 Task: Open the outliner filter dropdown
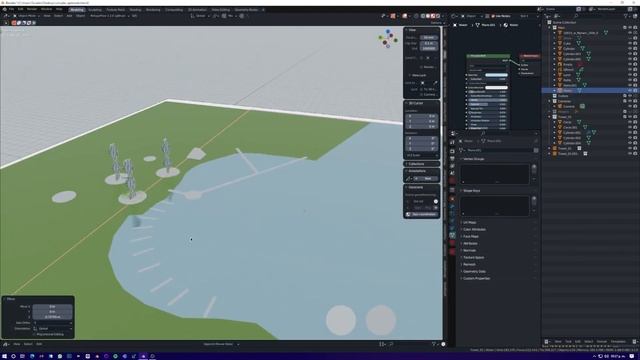coord(627,16)
